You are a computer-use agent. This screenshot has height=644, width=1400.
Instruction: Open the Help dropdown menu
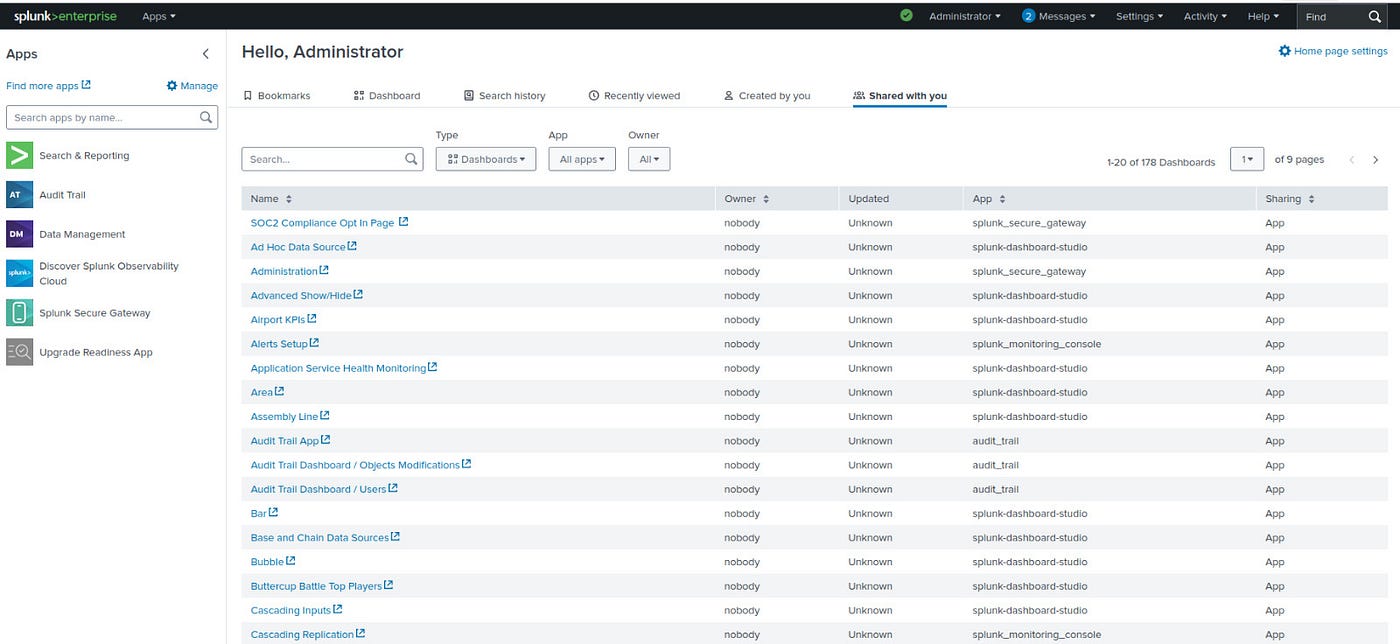(1263, 16)
